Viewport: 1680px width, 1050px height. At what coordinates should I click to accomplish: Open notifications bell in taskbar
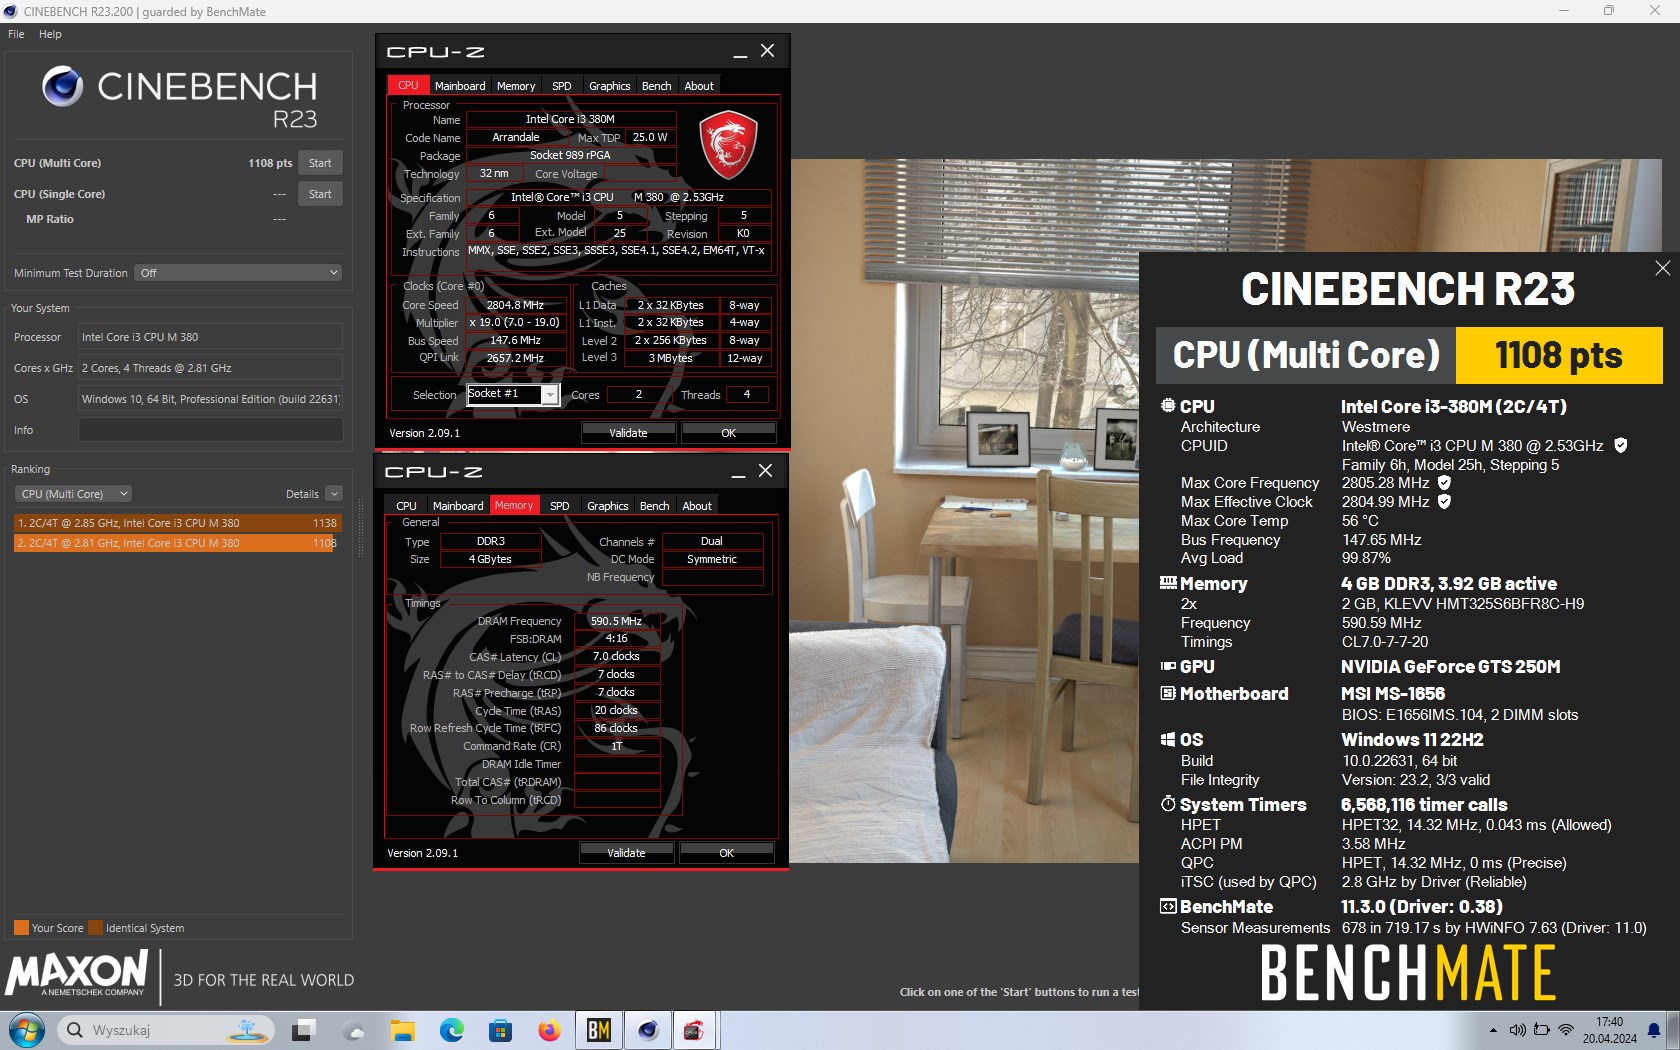1654,1030
